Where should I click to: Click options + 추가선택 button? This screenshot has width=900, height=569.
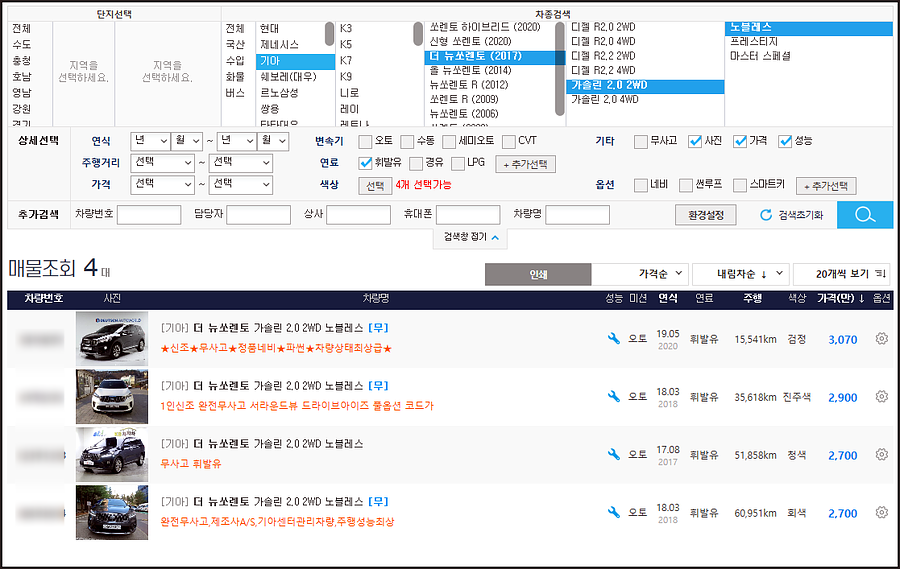826,186
